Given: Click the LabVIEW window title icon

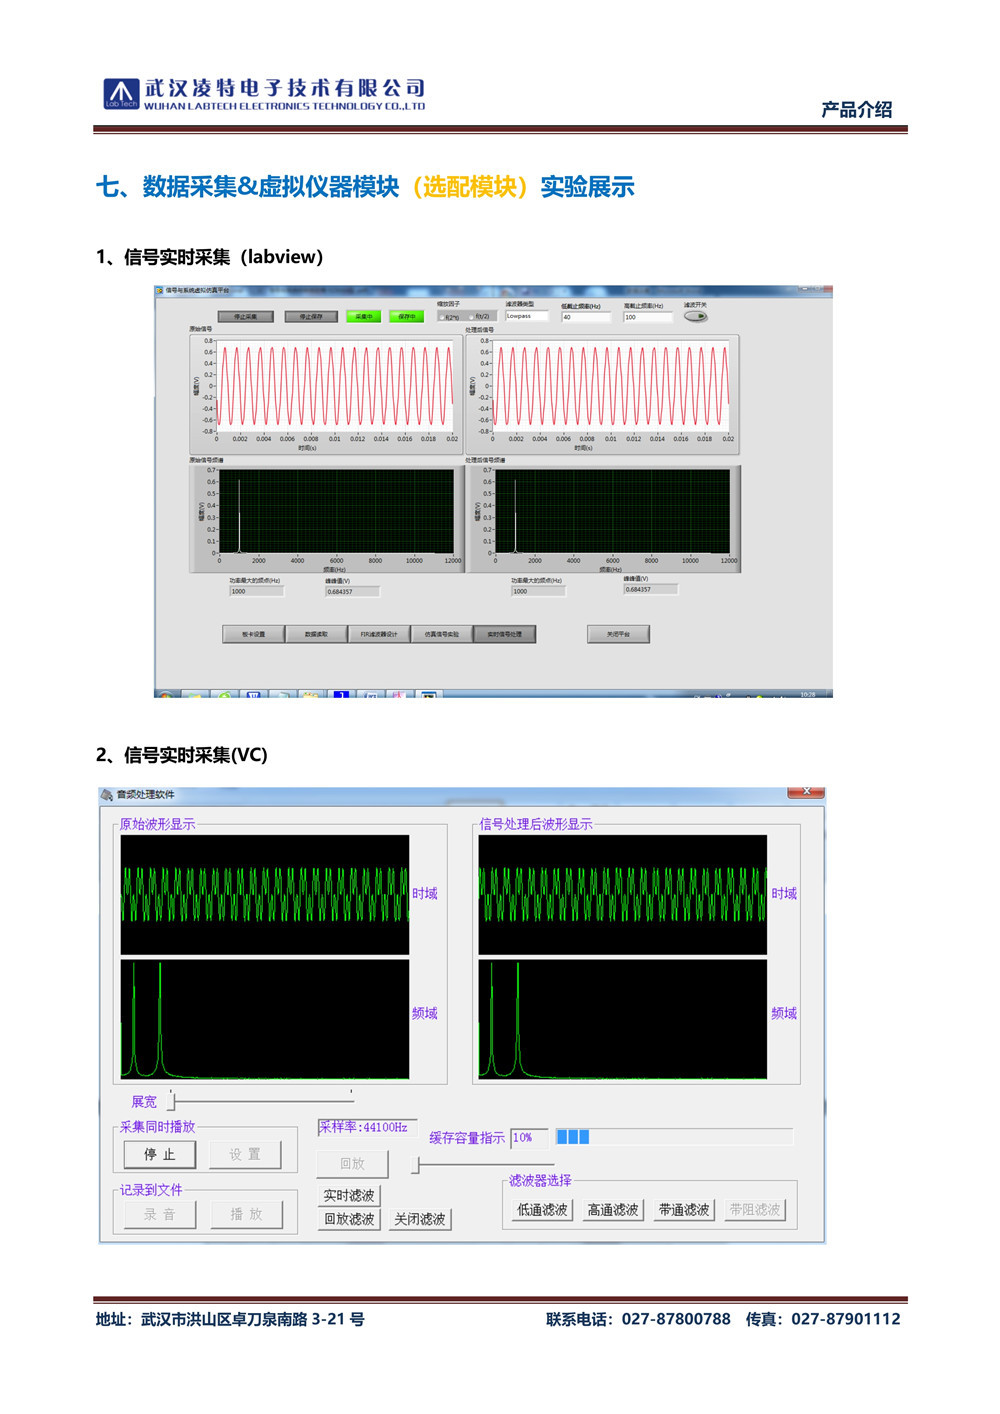Looking at the screenshot, I should click(x=159, y=291).
